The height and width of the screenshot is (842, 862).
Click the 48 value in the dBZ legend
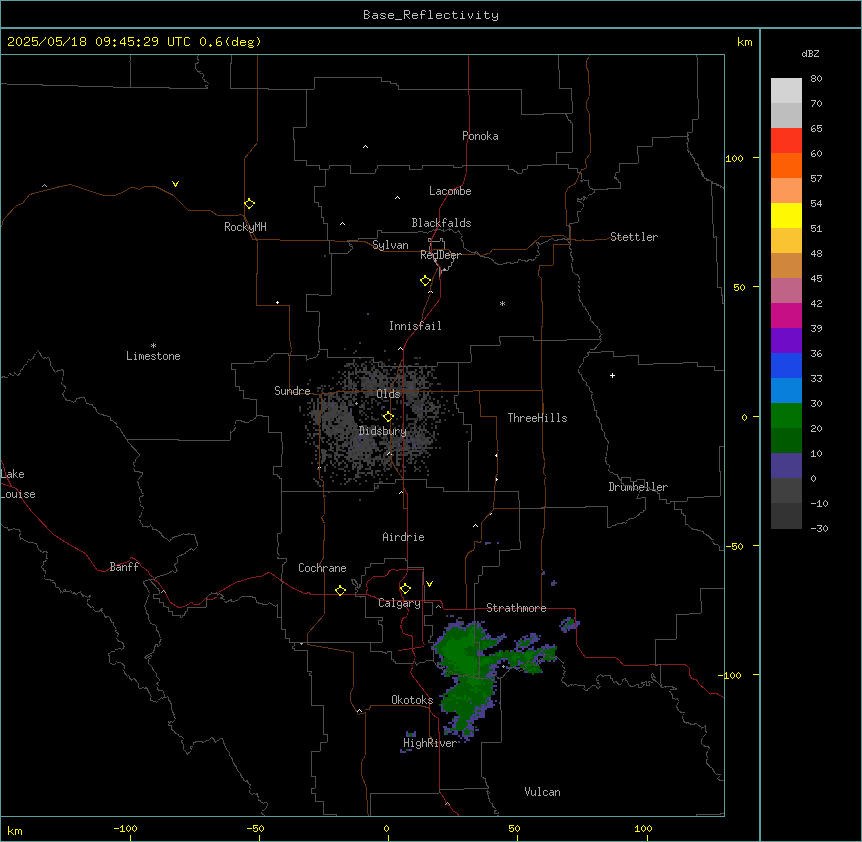tap(816, 253)
